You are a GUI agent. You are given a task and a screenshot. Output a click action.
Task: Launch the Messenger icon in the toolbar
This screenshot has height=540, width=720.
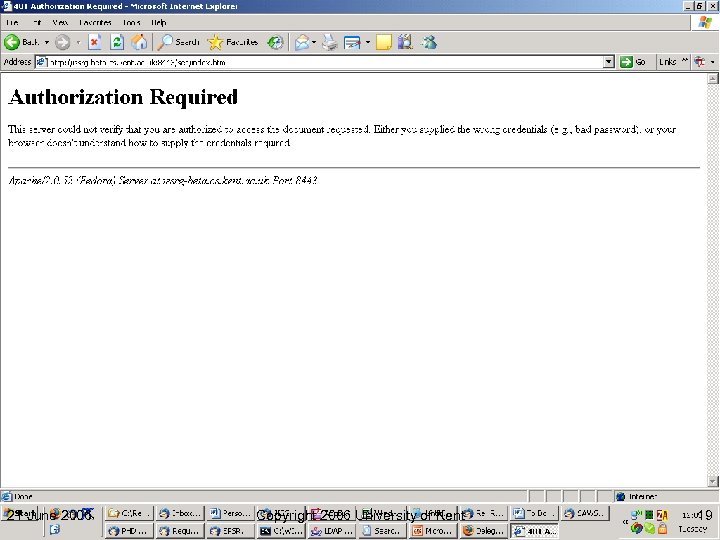pyautogui.click(x=429, y=42)
